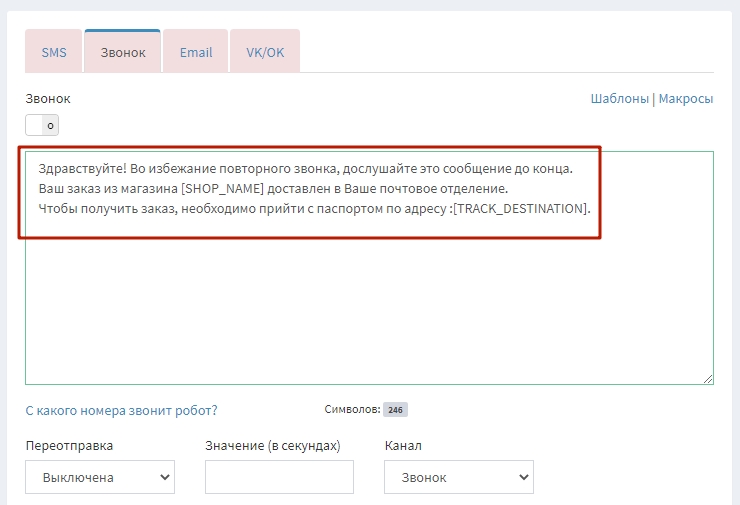The height and width of the screenshot is (505, 740).
Task: Select the Звонок tab
Action: click(123, 52)
